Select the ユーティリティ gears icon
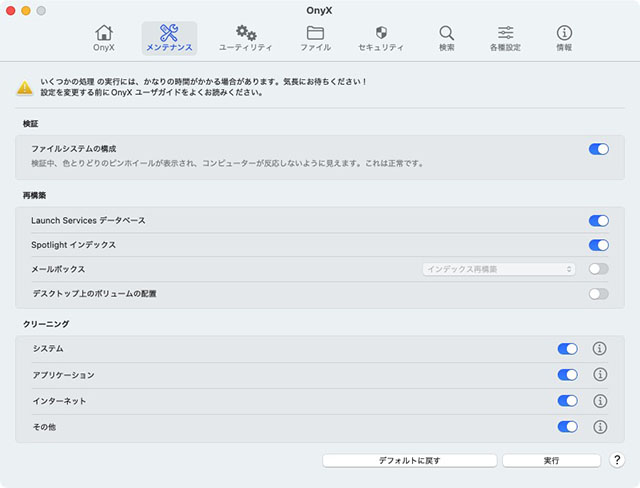The width and height of the screenshot is (640, 488). click(245, 34)
